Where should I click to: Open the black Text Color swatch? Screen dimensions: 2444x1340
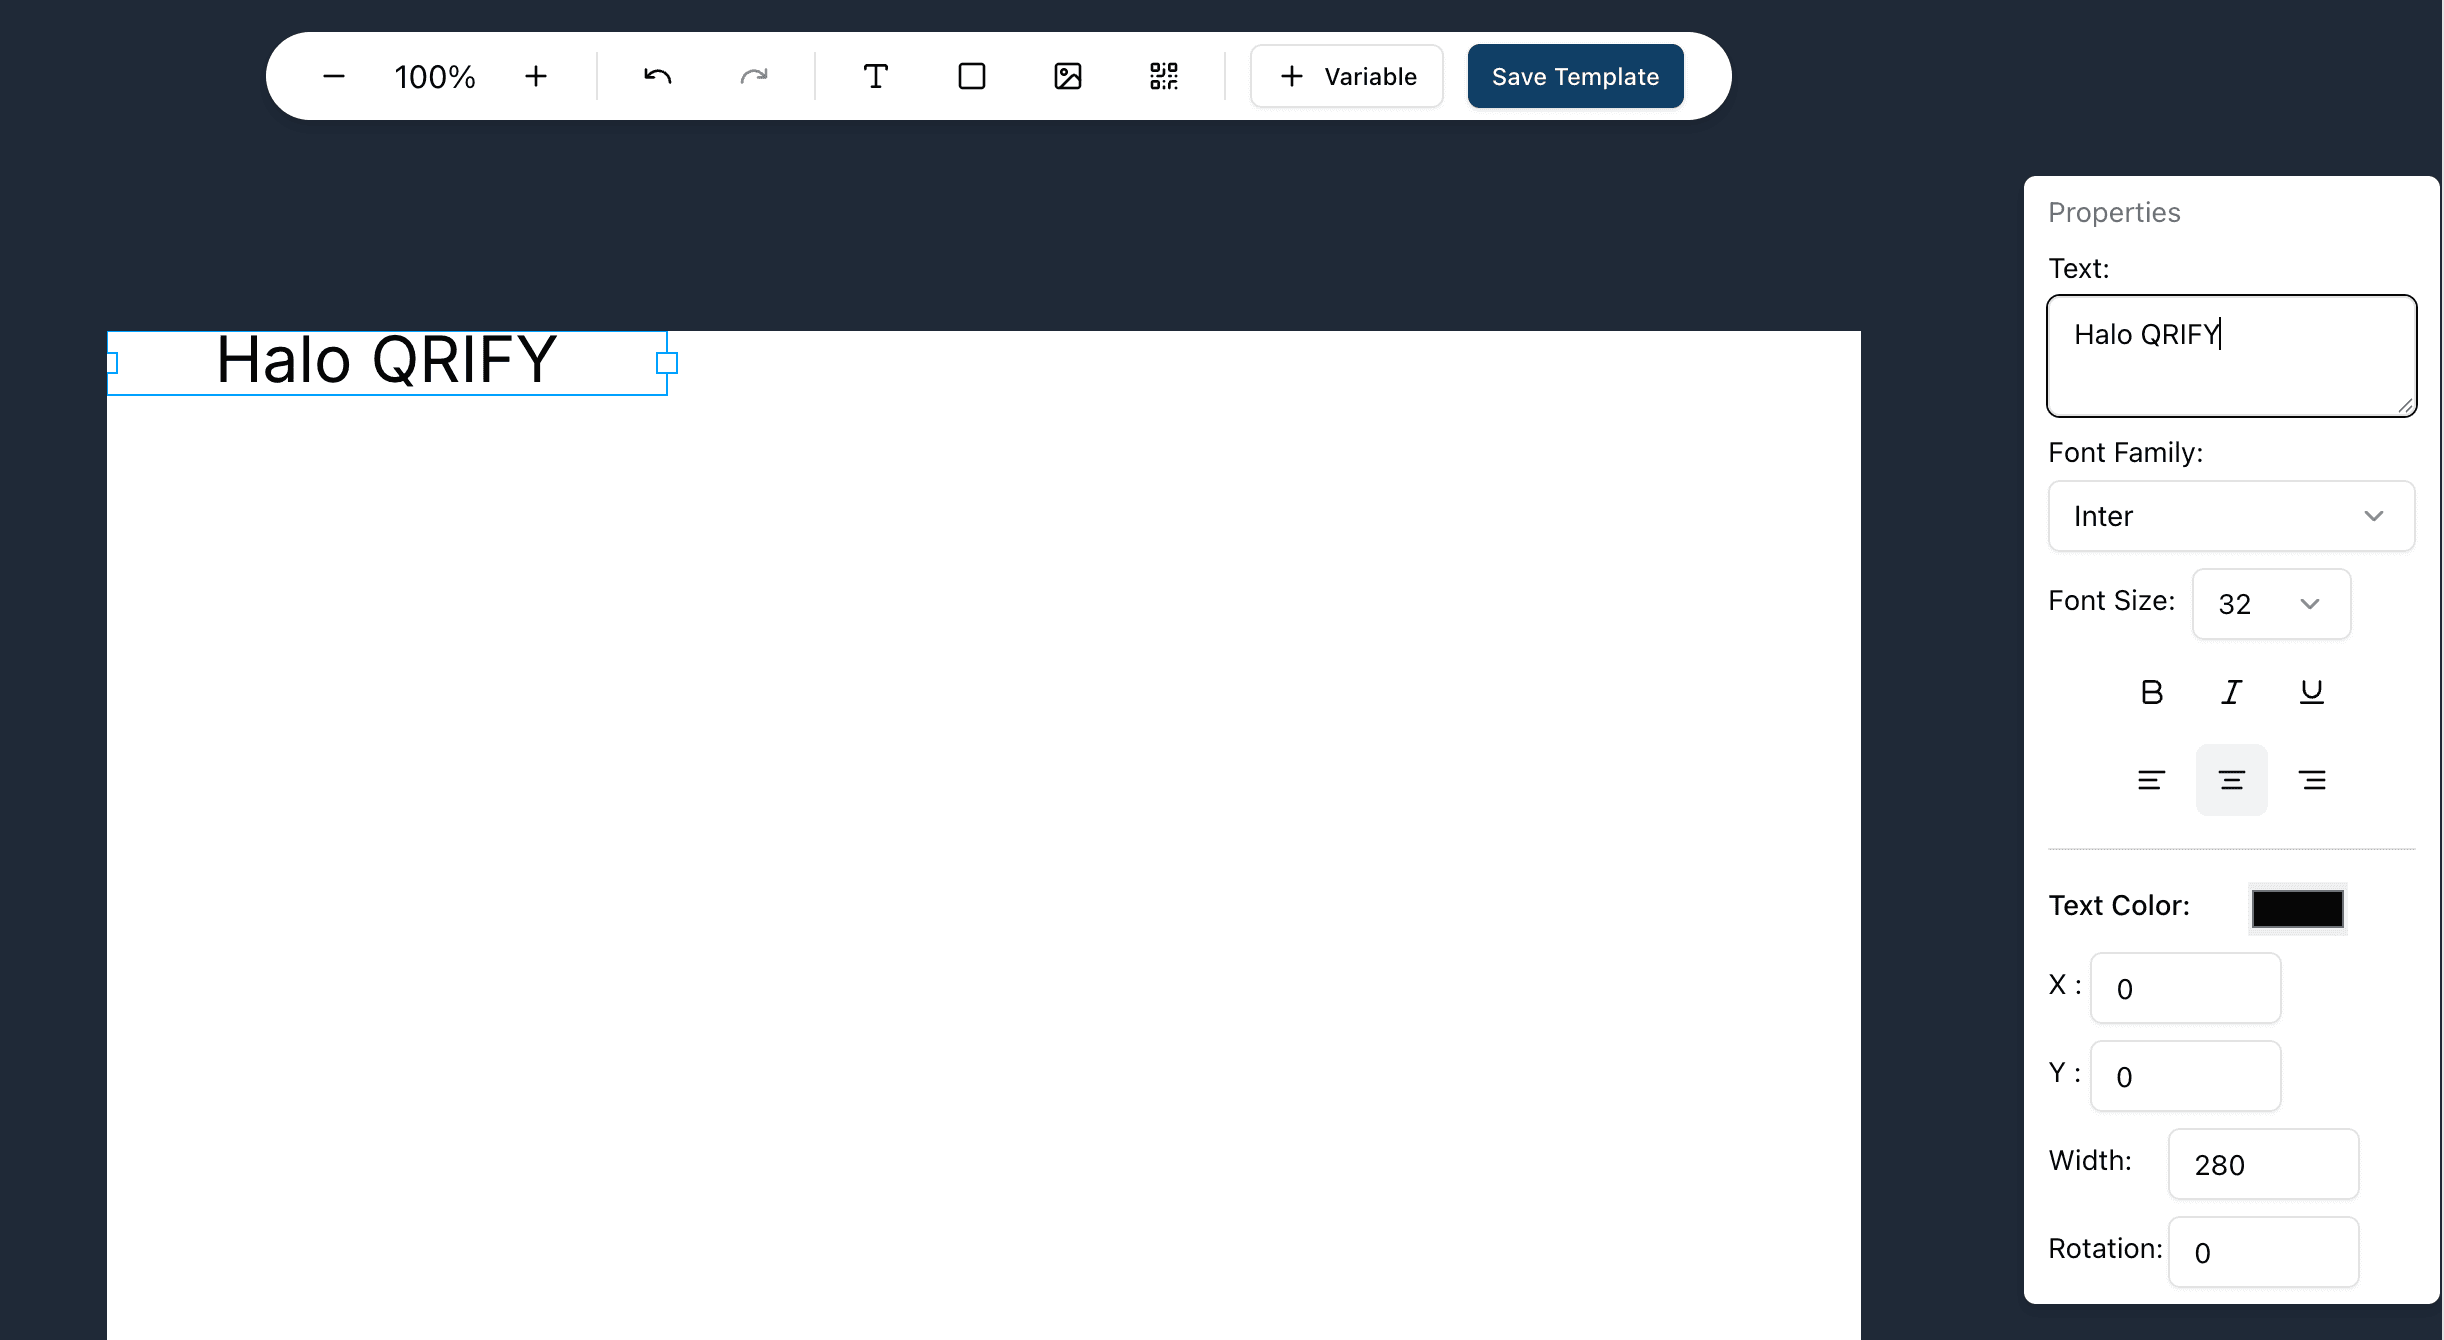coord(2297,908)
